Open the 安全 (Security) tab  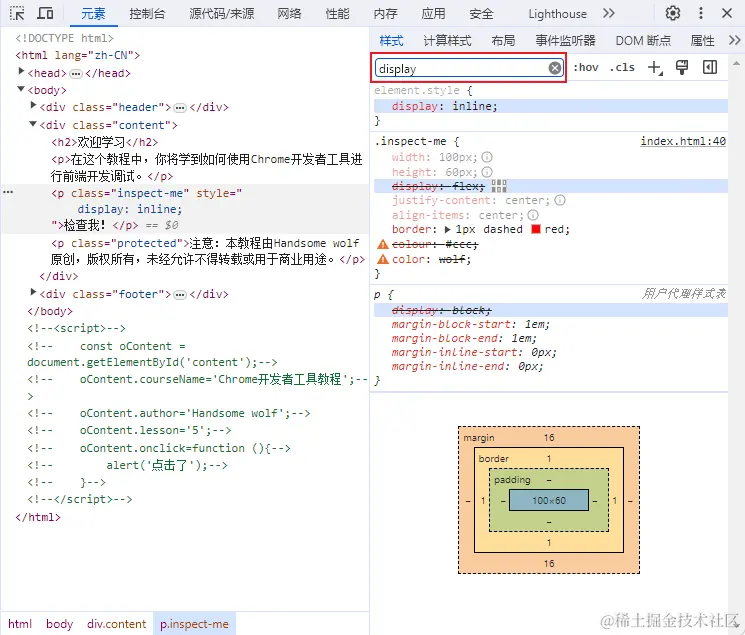click(x=481, y=14)
